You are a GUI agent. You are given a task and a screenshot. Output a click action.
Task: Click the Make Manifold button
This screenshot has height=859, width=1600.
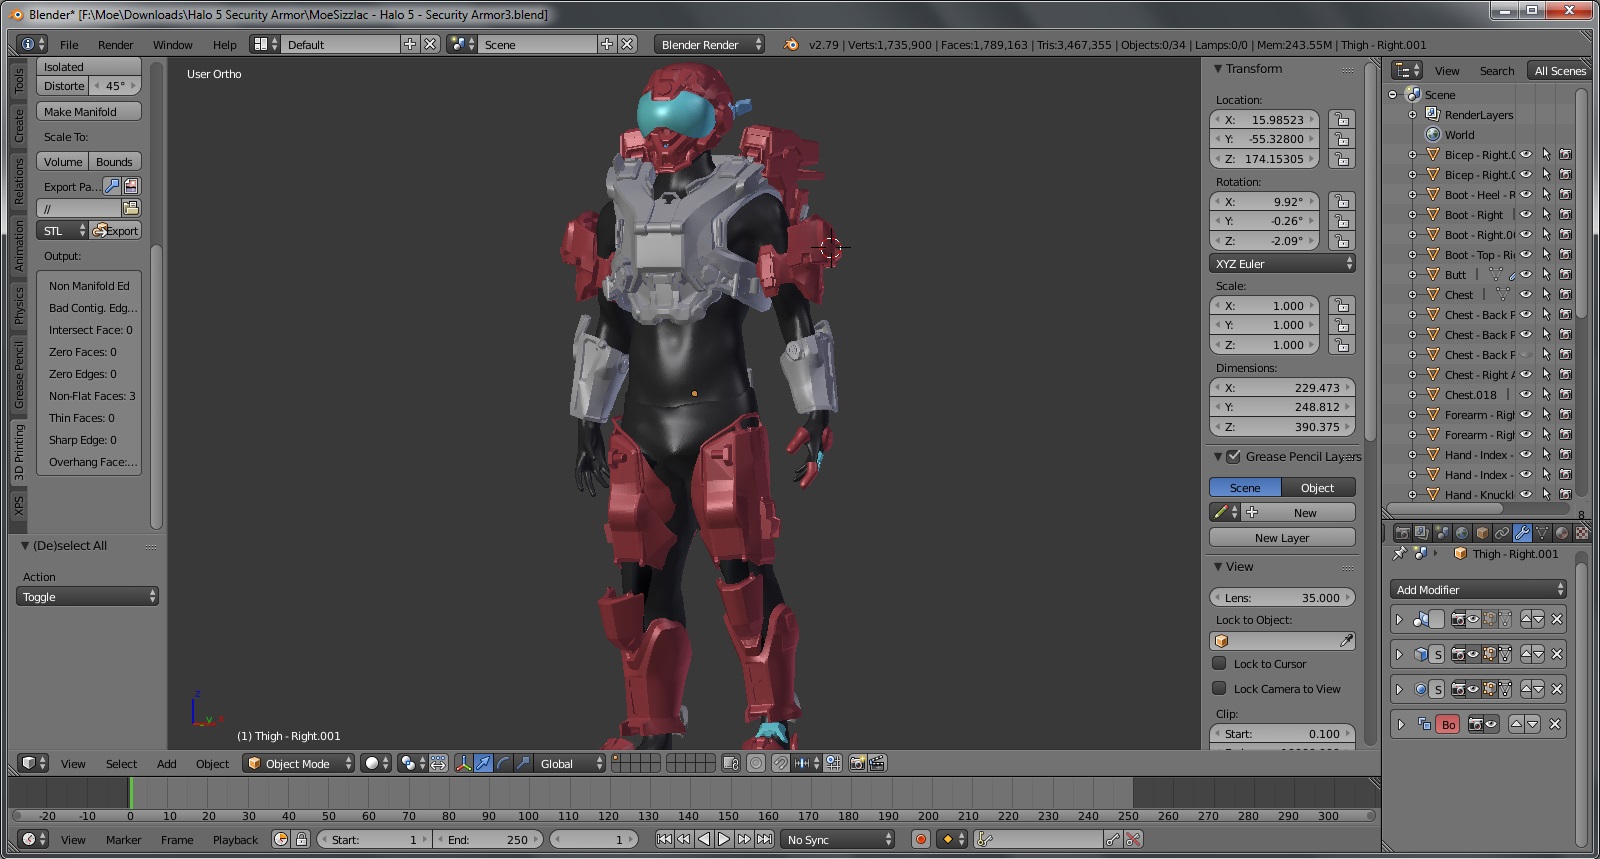(88, 112)
